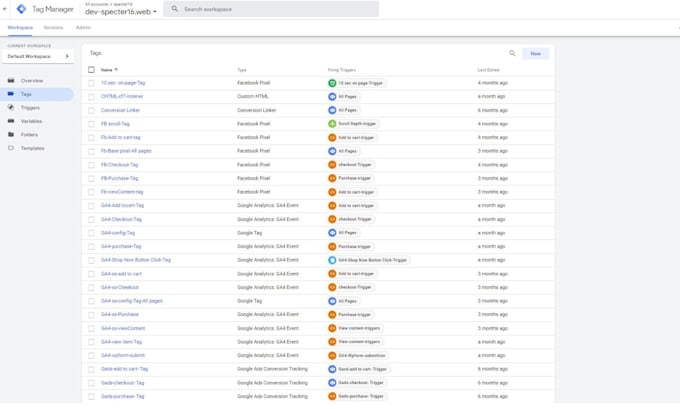Open the Overview sidebar icon
The height and width of the screenshot is (409, 680).
[x=11, y=80]
